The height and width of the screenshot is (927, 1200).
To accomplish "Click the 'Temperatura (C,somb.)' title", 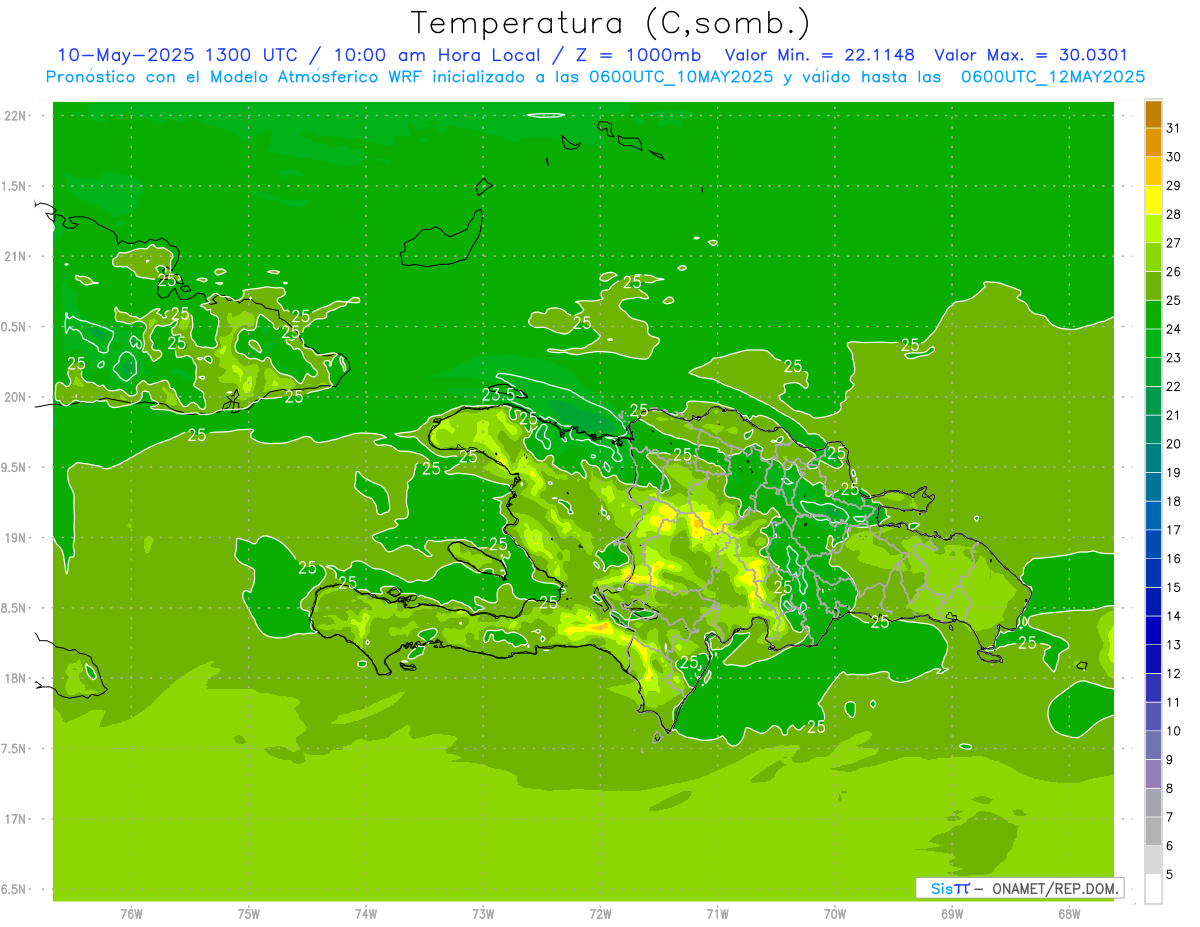I will tap(611, 24).
